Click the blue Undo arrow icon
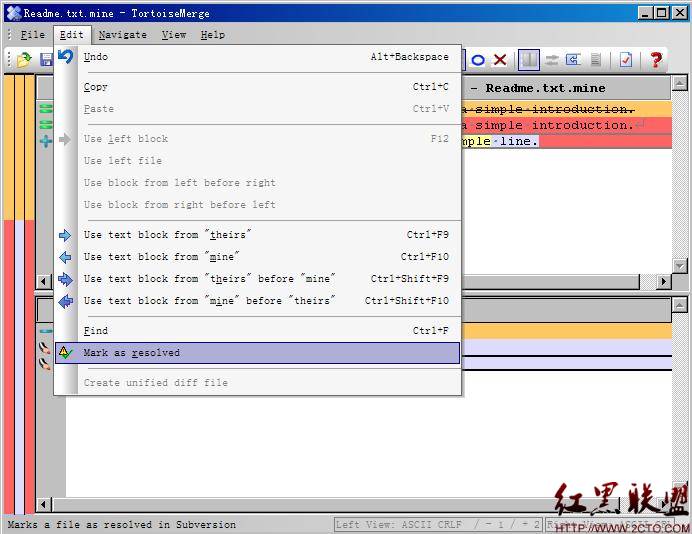This screenshot has height=534, width=692. coord(65,56)
